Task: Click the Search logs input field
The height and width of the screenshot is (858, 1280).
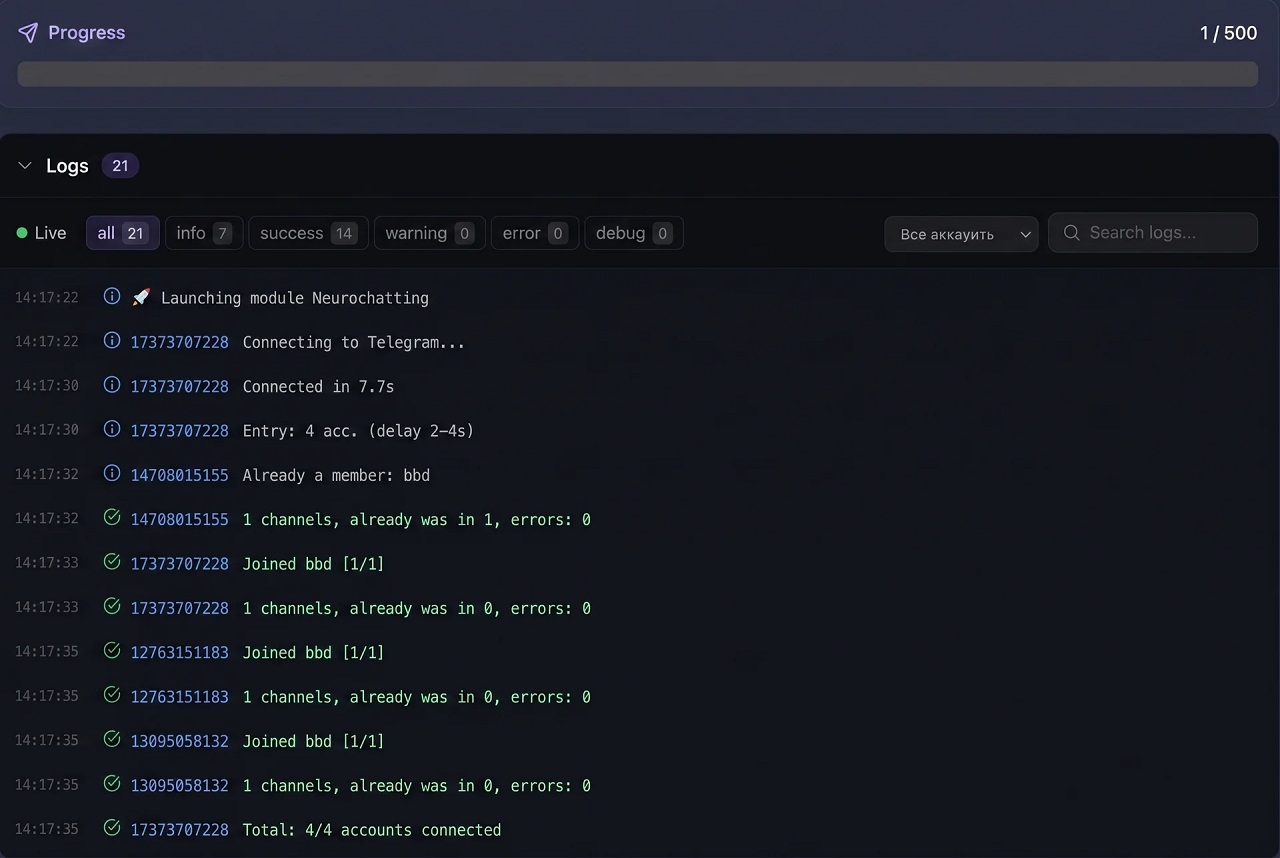Action: pyautogui.click(x=1153, y=233)
